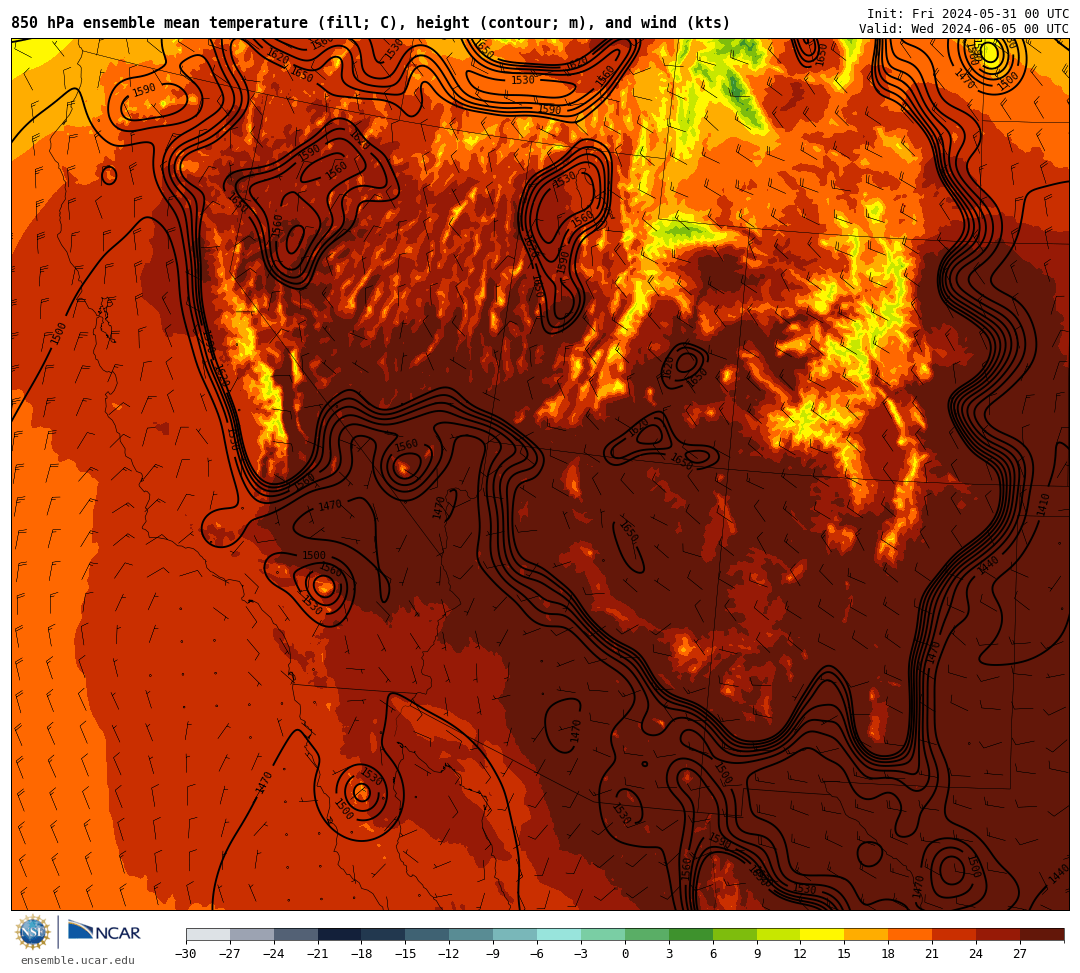Select the orange swatch between 18 and 21
This screenshot has height=973, width=1080.
pos(911,935)
